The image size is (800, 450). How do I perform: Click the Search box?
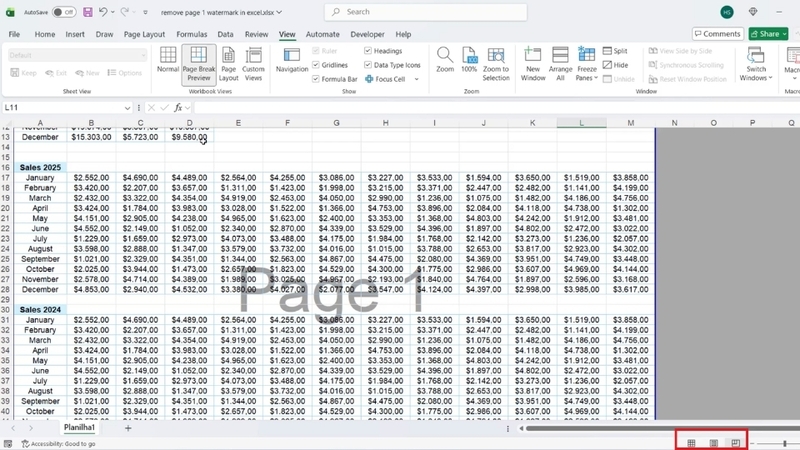(x=426, y=12)
